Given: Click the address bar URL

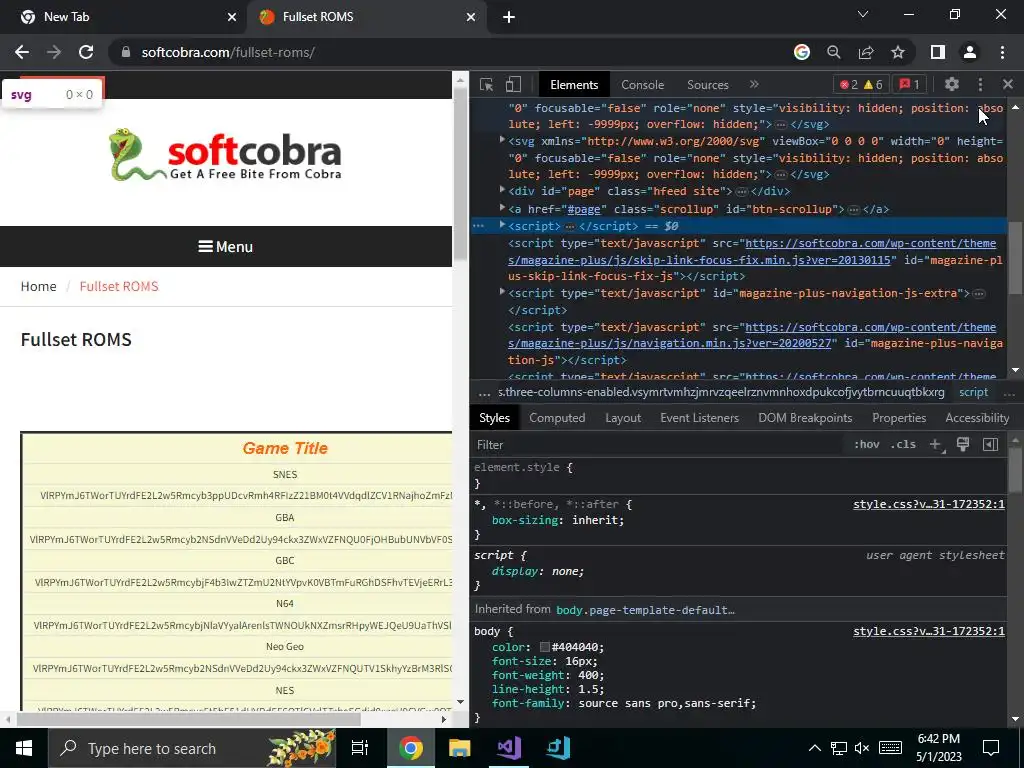Looking at the screenshot, I should [x=228, y=52].
